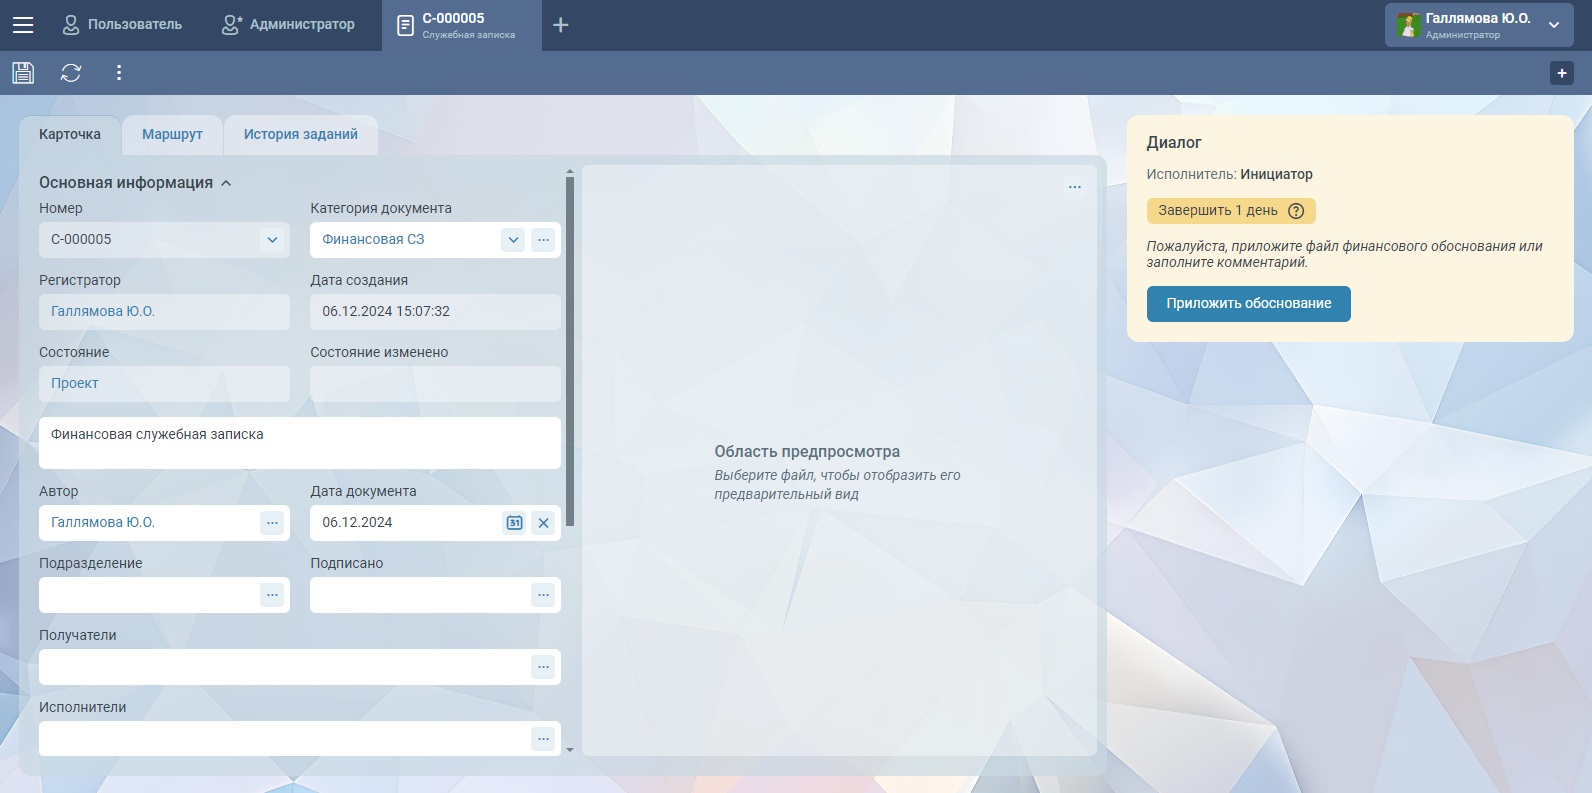Open the hamburger main menu
This screenshot has width=1592, height=793.
[23, 25]
